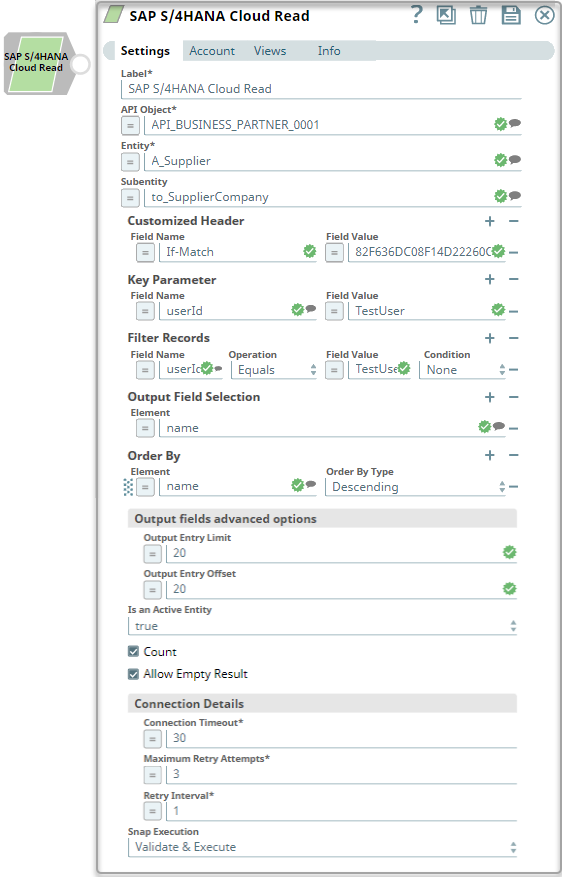
Task: Open Order By Type Descending dropdown
Action: pos(415,487)
